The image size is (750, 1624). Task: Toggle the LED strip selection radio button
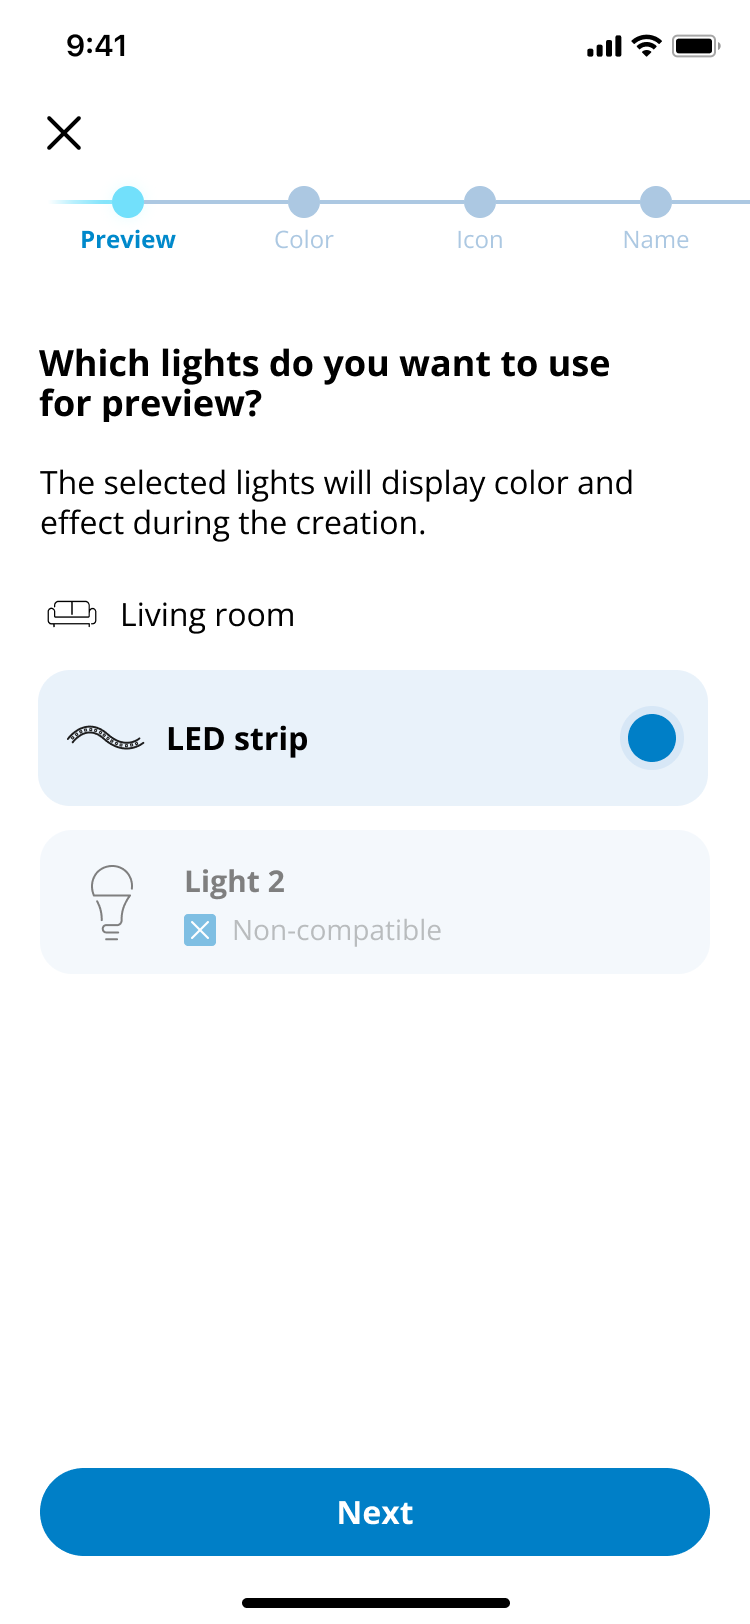[652, 738]
